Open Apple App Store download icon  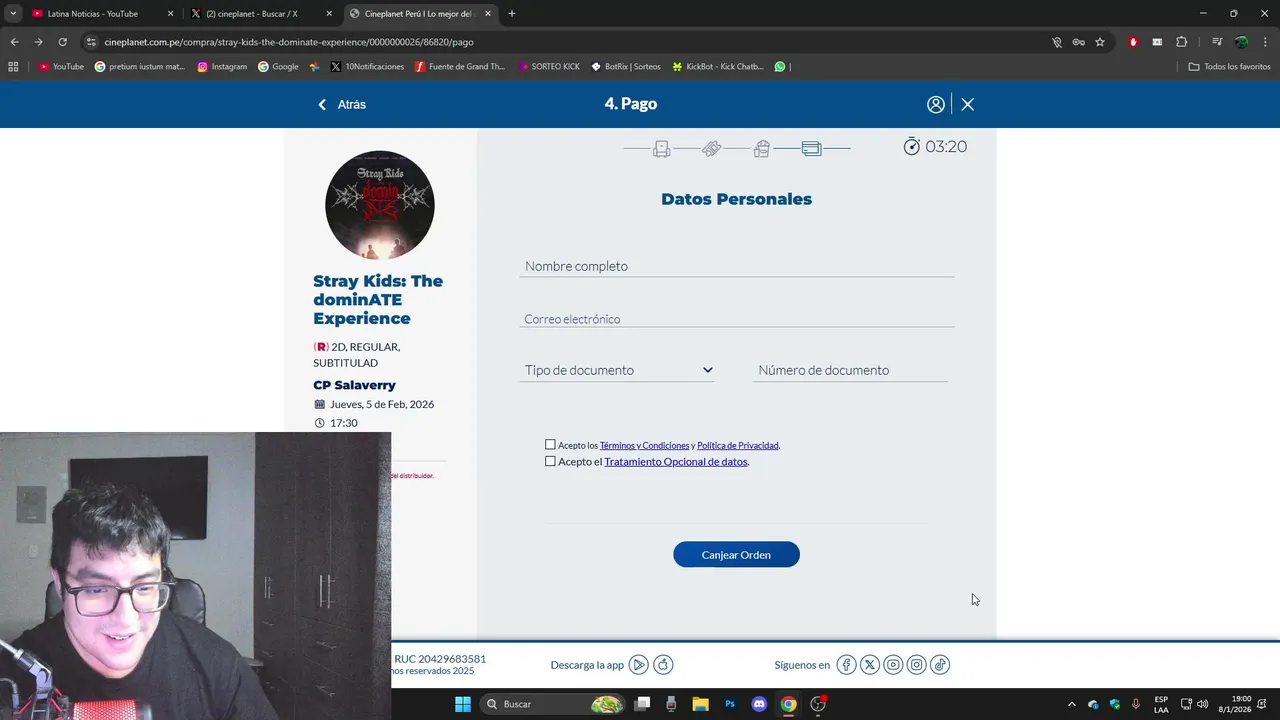[663, 665]
